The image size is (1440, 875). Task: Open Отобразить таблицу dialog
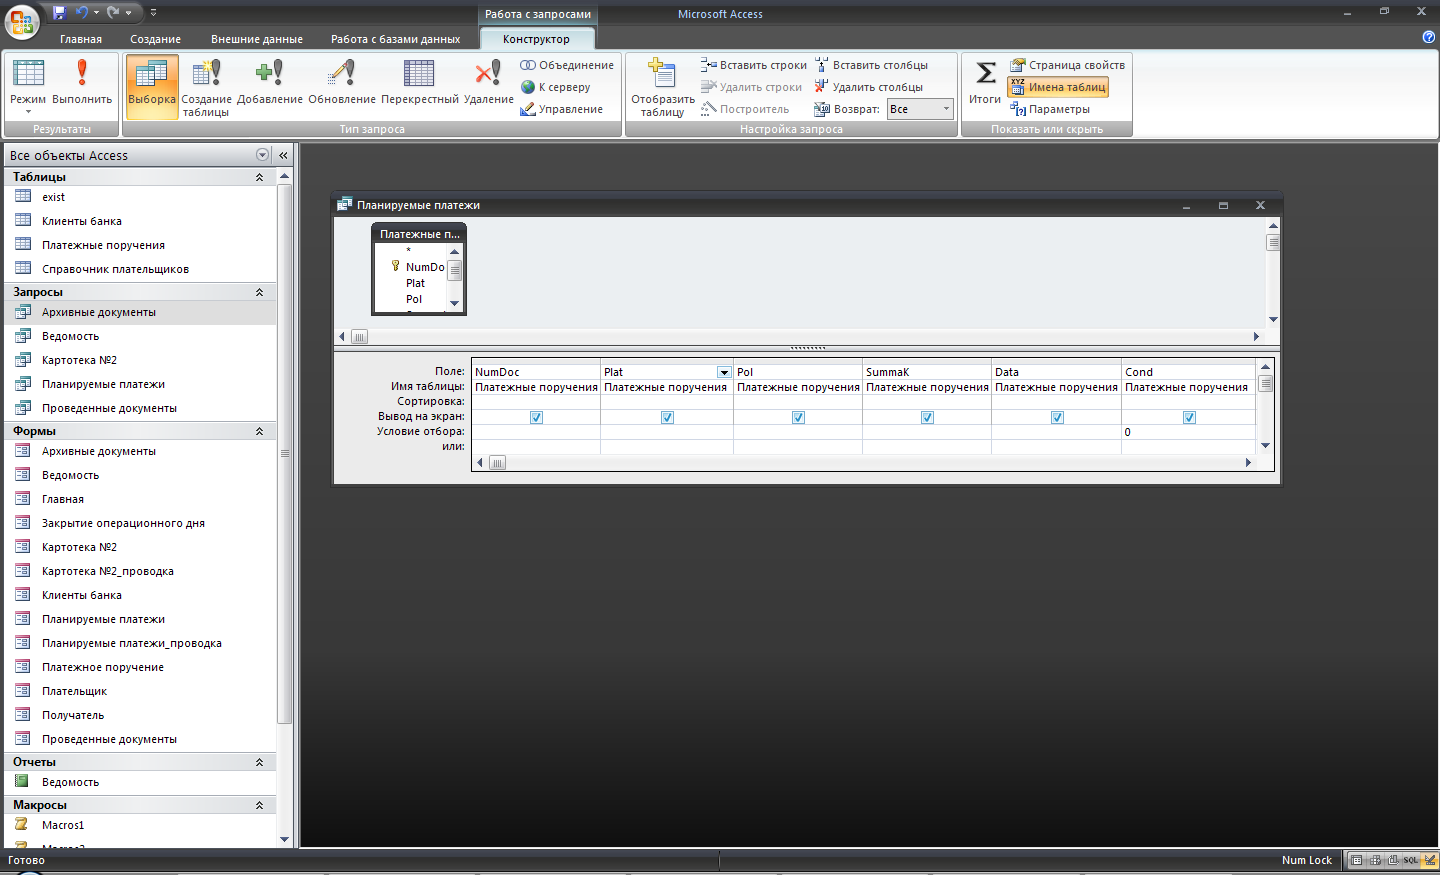663,88
